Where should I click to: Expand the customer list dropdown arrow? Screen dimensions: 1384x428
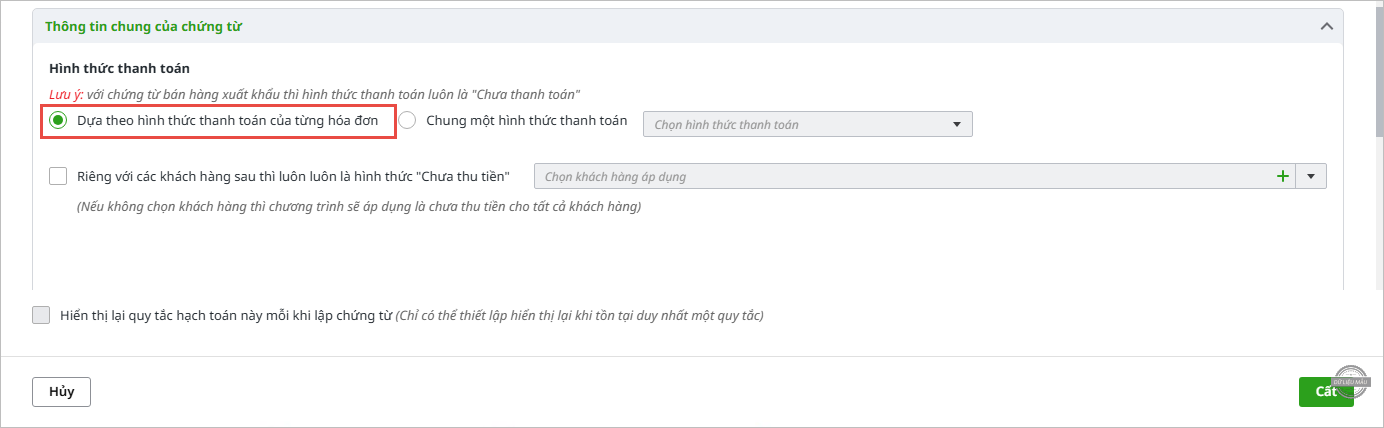click(x=1311, y=177)
